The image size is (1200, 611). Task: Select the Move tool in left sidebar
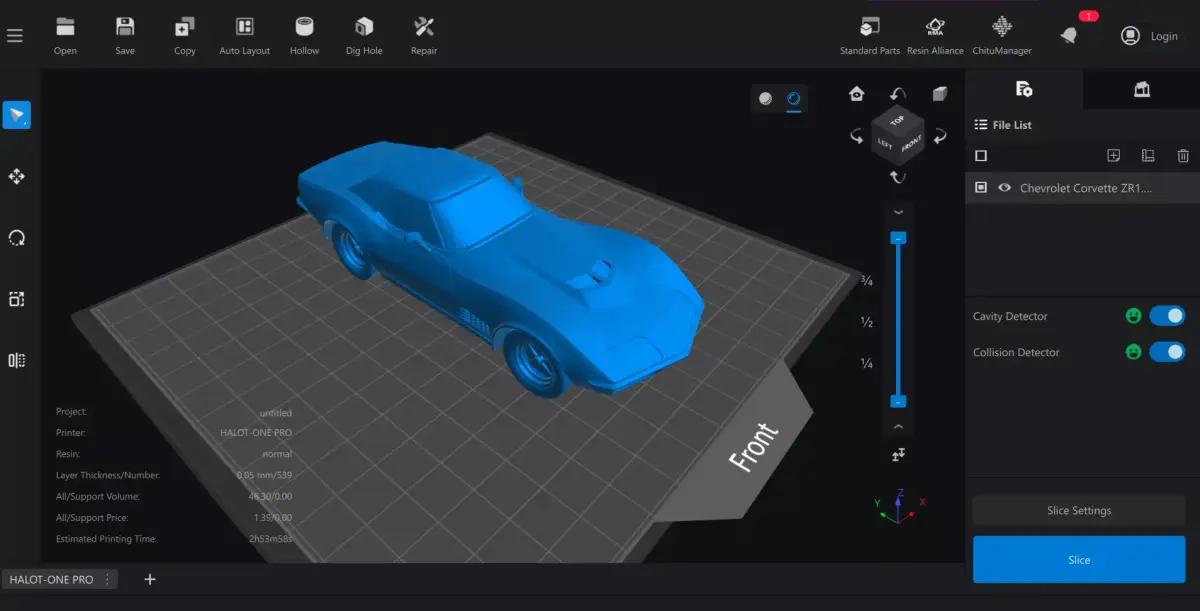(x=16, y=177)
